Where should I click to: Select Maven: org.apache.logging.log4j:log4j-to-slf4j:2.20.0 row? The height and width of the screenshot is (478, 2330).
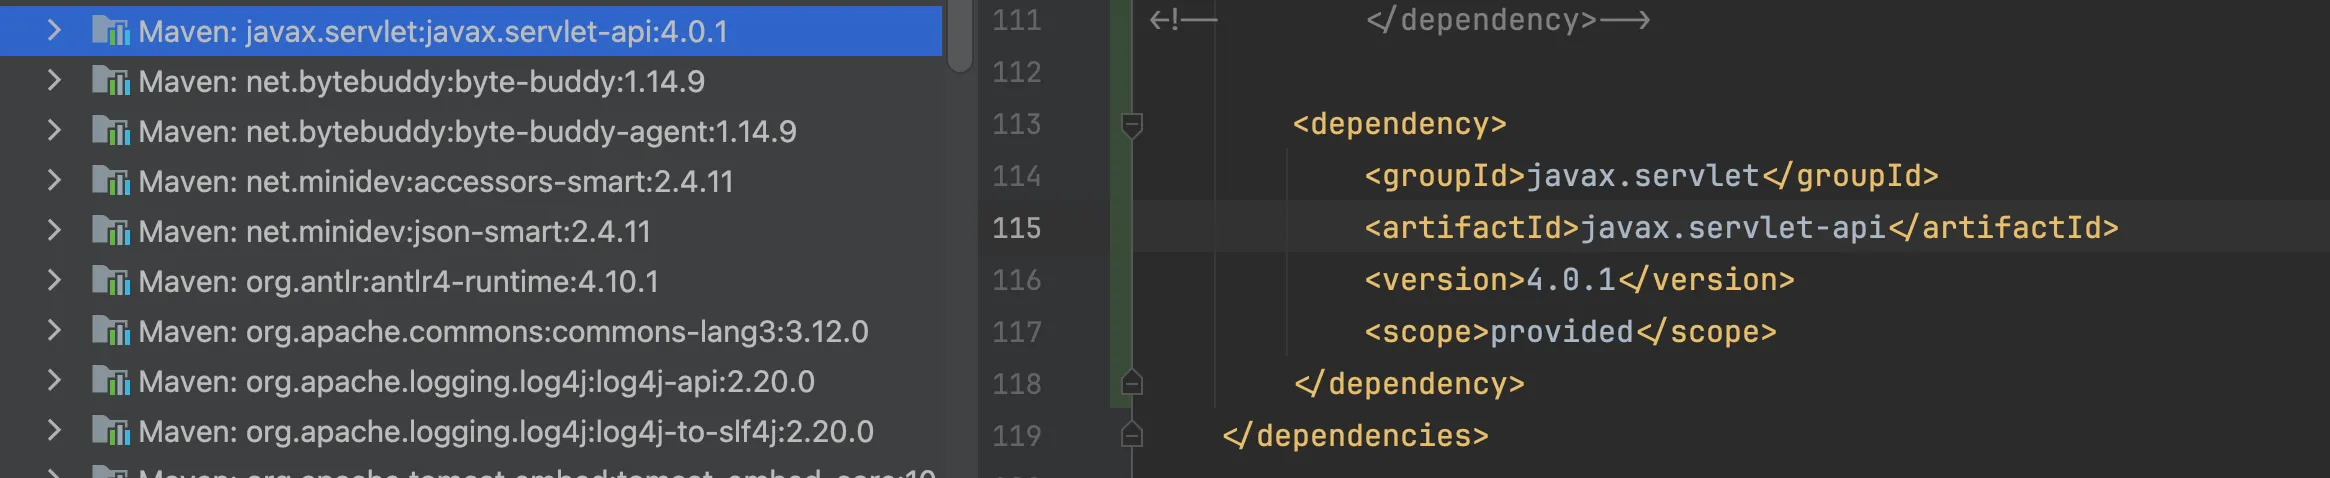471,431
